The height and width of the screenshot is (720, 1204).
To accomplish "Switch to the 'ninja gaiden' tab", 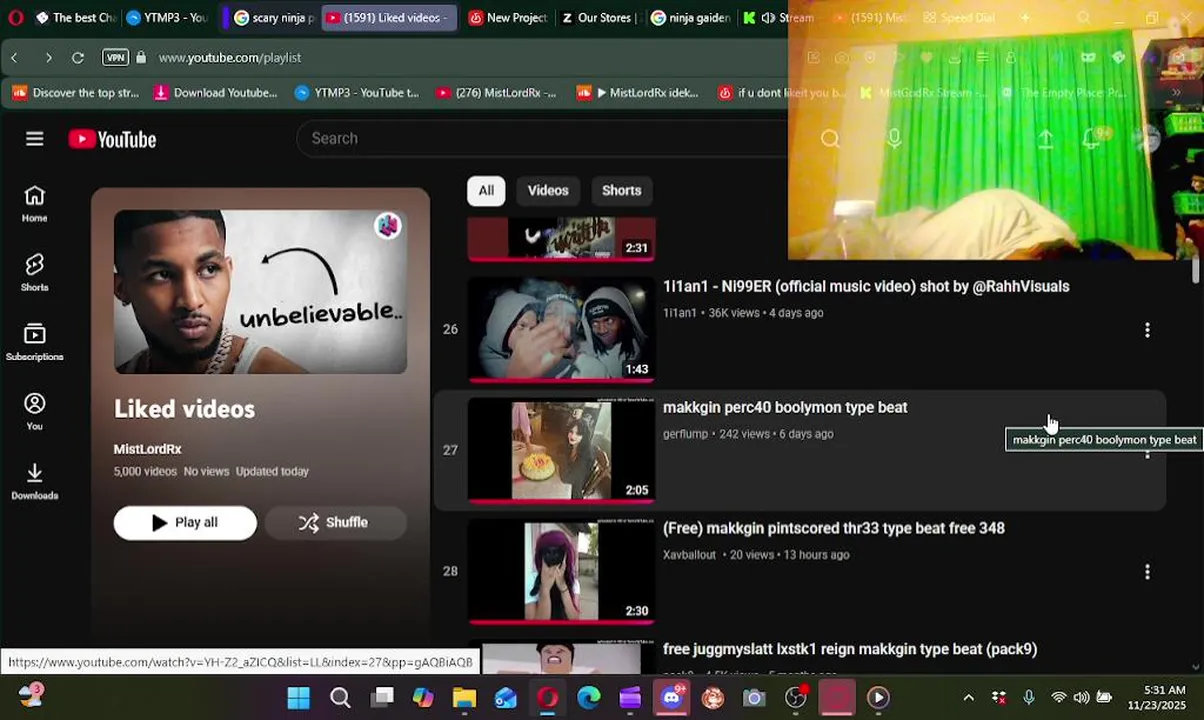I will tap(690, 18).
